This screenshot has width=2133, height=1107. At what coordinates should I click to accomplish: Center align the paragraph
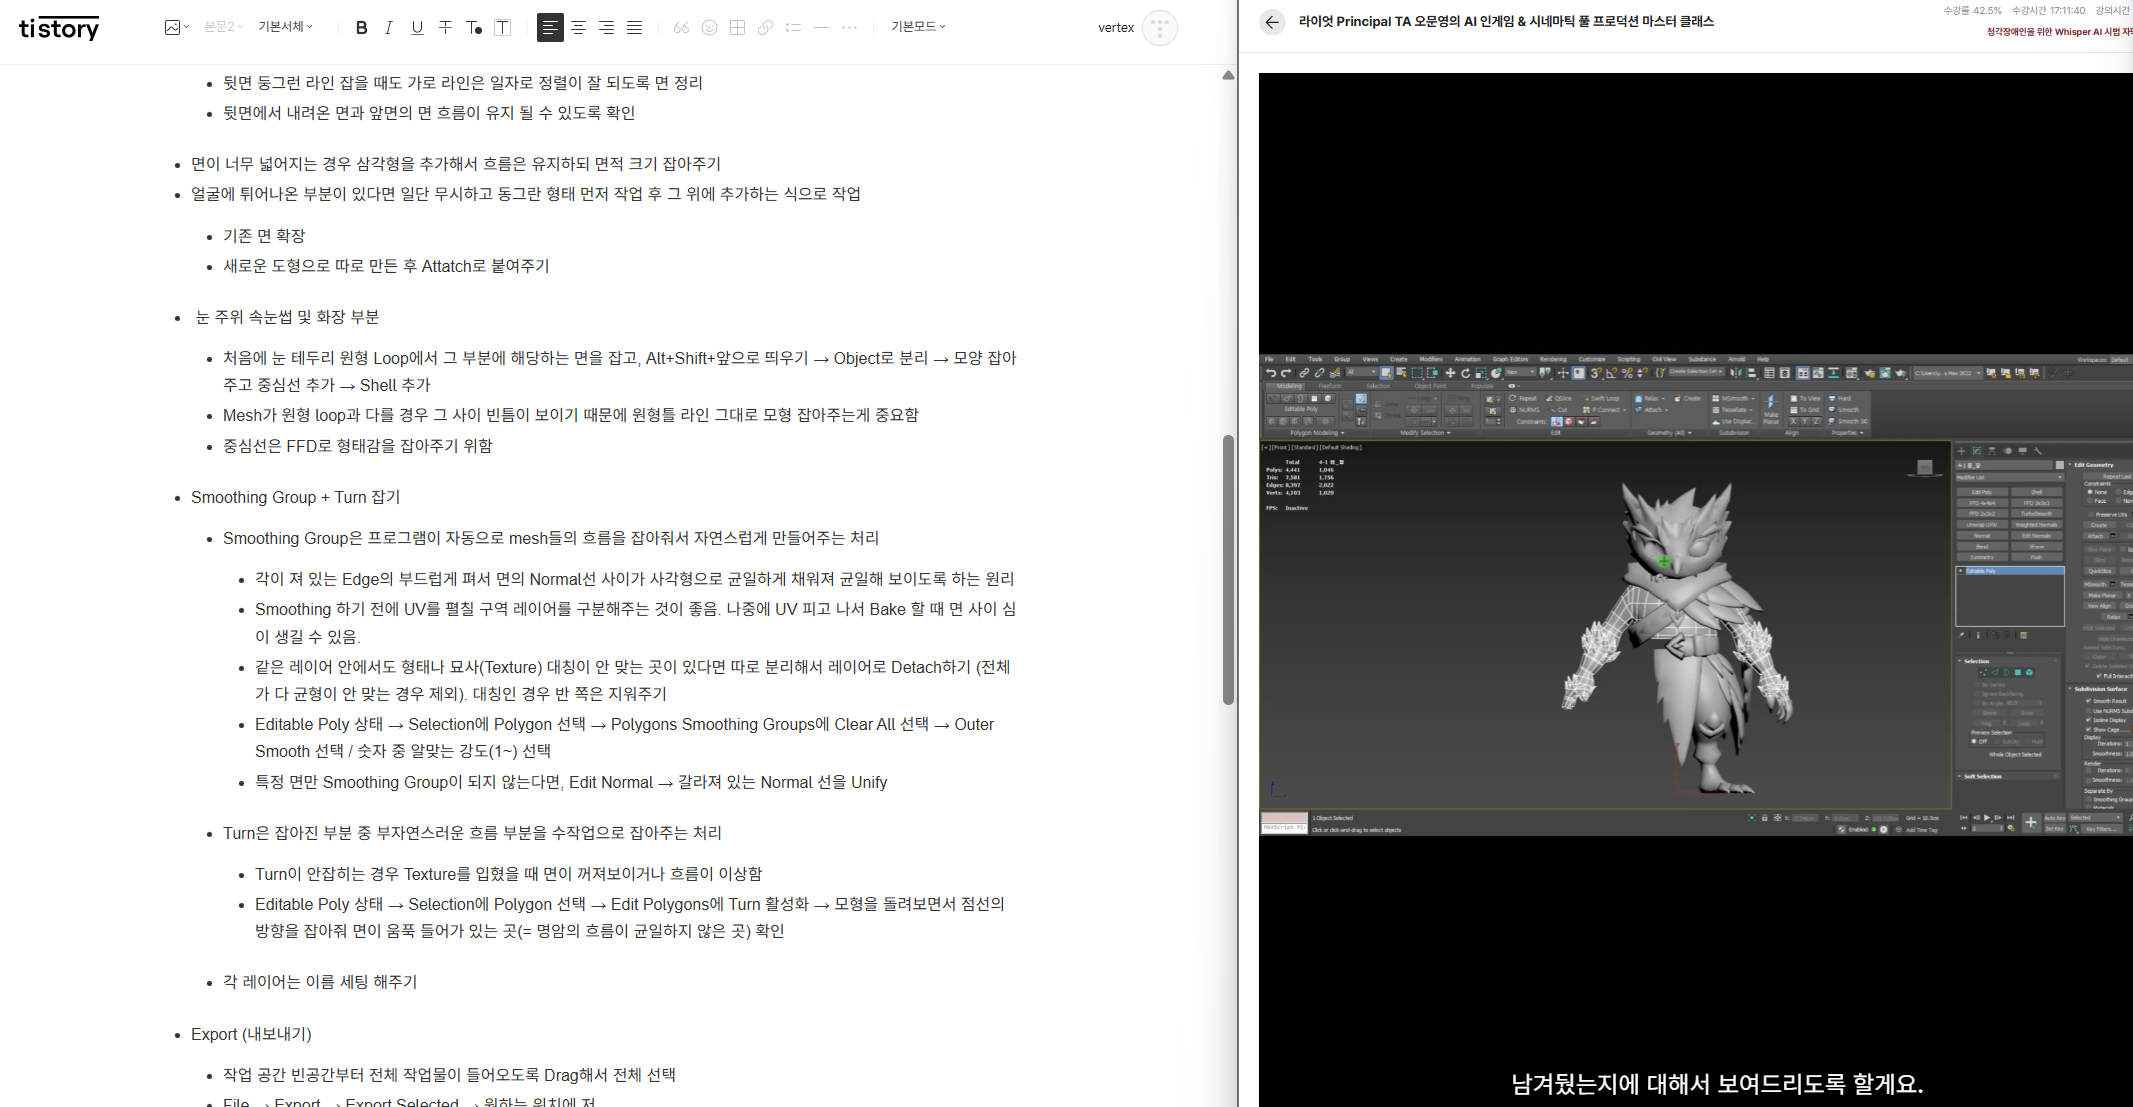tap(578, 28)
